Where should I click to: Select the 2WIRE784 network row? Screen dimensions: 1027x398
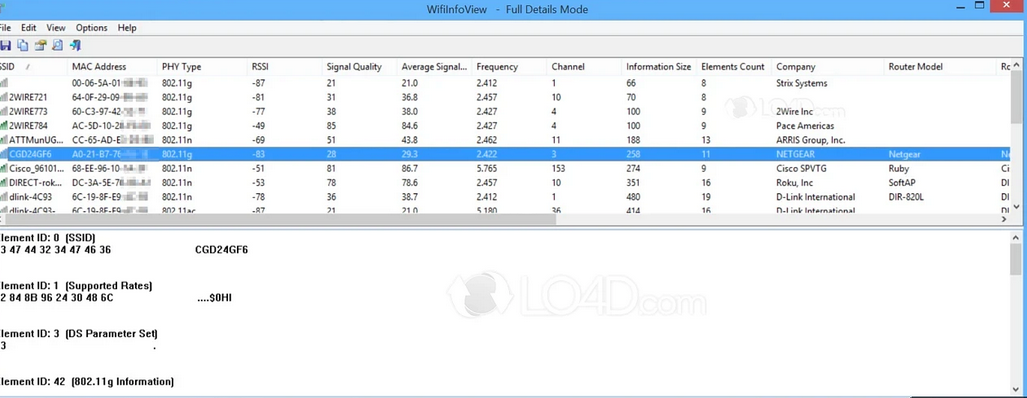pos(504,126)
